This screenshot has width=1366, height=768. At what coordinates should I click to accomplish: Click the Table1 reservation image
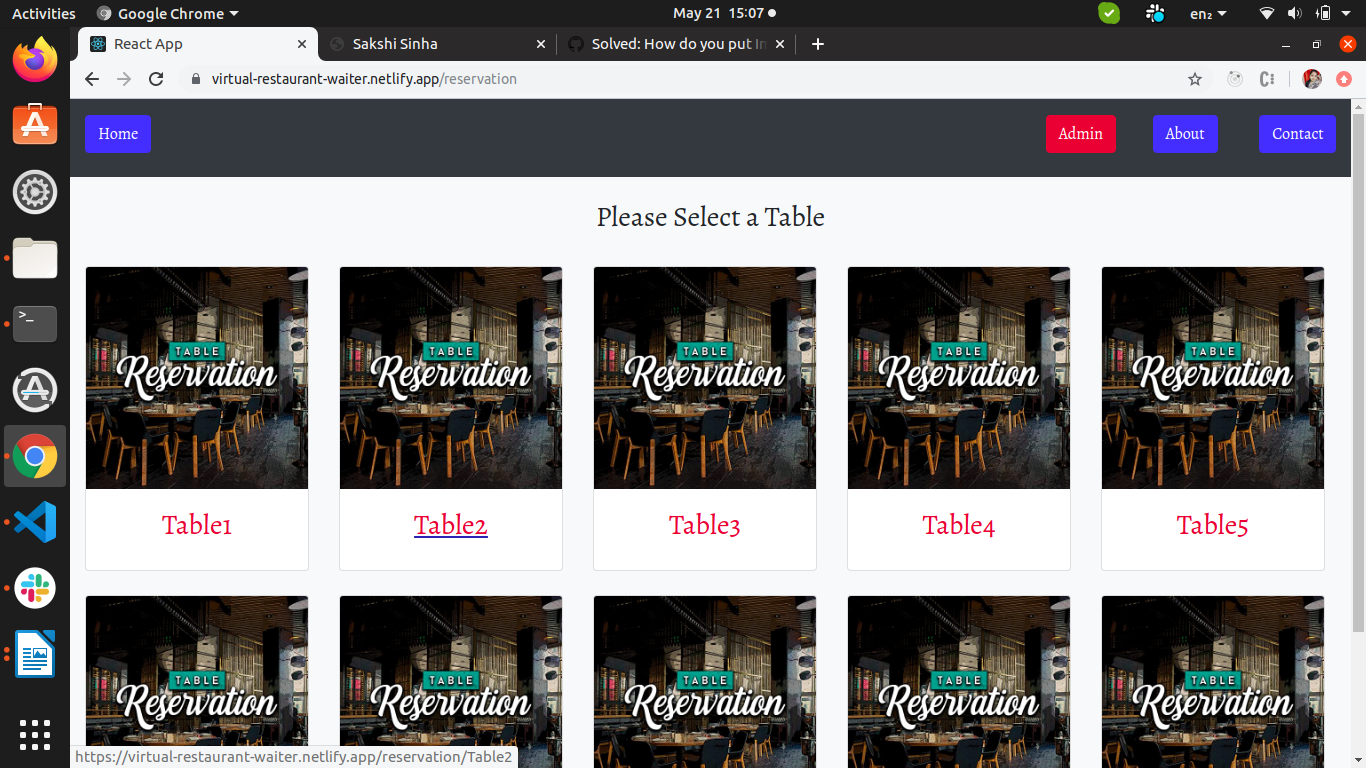(197, 378)
